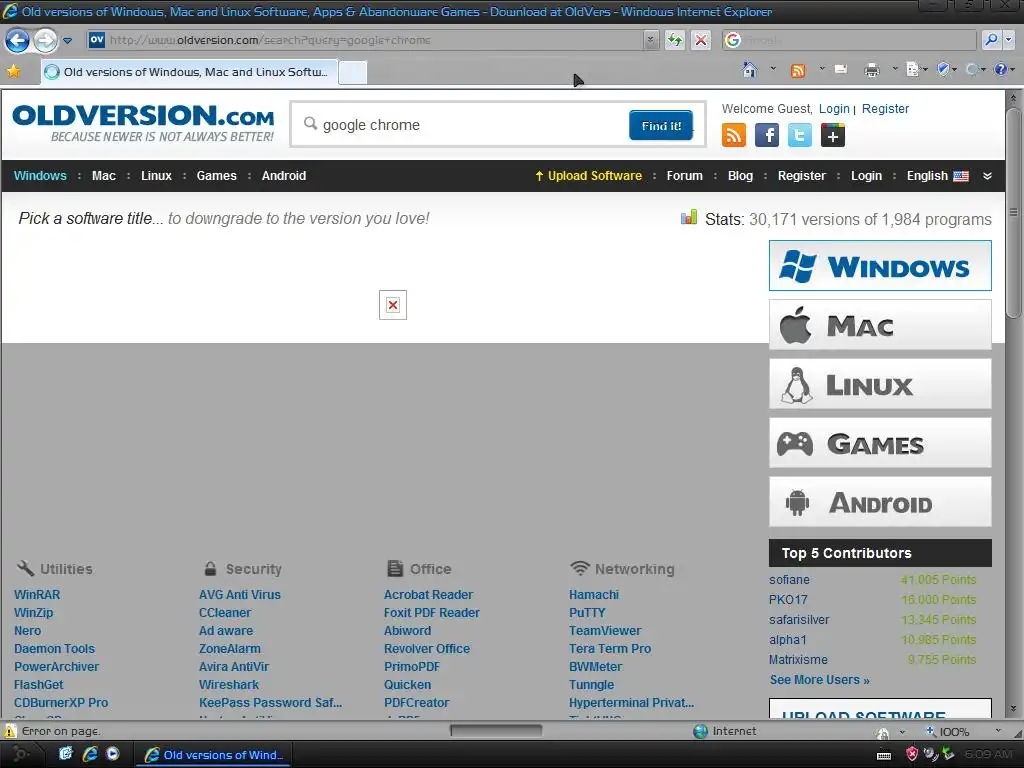This screenshot has width=1024, height=768.
Task: Select Mac in the site navigation bar
Action: pos(104,176)
